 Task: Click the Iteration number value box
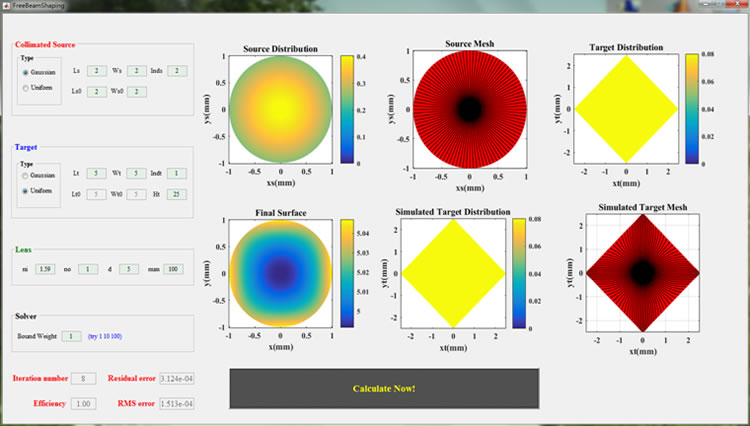(85, 378)
